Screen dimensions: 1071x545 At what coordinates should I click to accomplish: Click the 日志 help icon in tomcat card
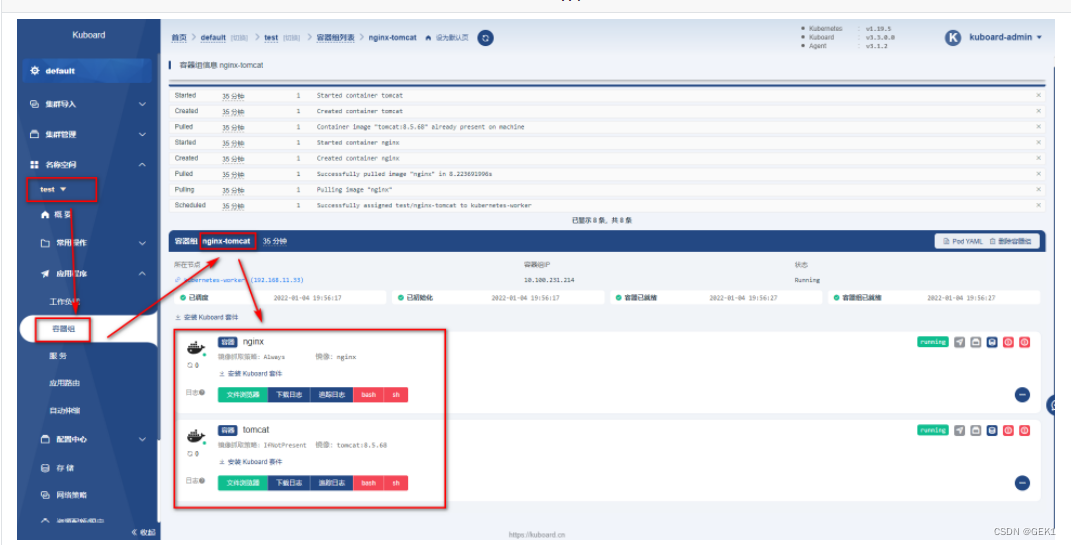202,481
